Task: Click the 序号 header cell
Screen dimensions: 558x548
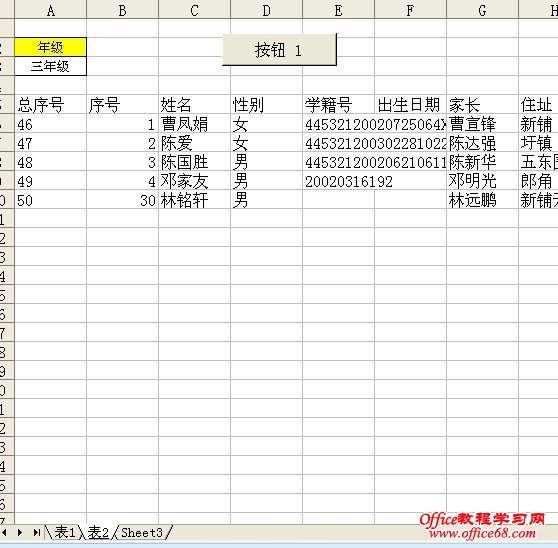Action: pos(122,104)
